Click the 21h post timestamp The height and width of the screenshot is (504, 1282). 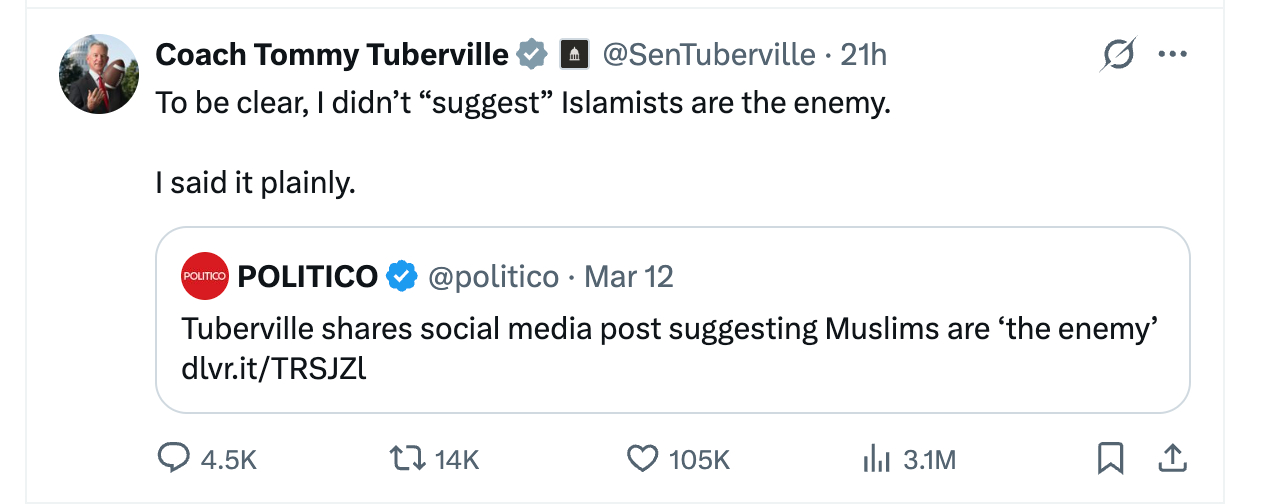[x=863, y=54]
